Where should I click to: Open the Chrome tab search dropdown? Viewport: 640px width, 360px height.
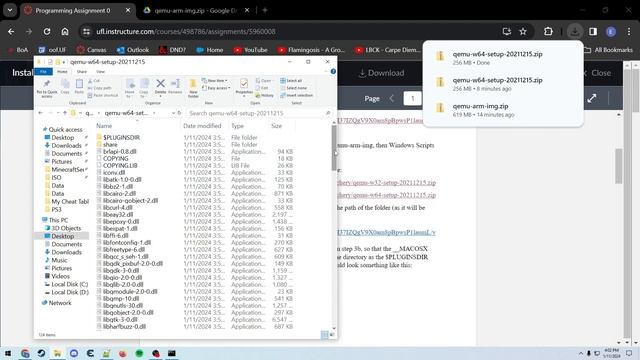(10, 11)
